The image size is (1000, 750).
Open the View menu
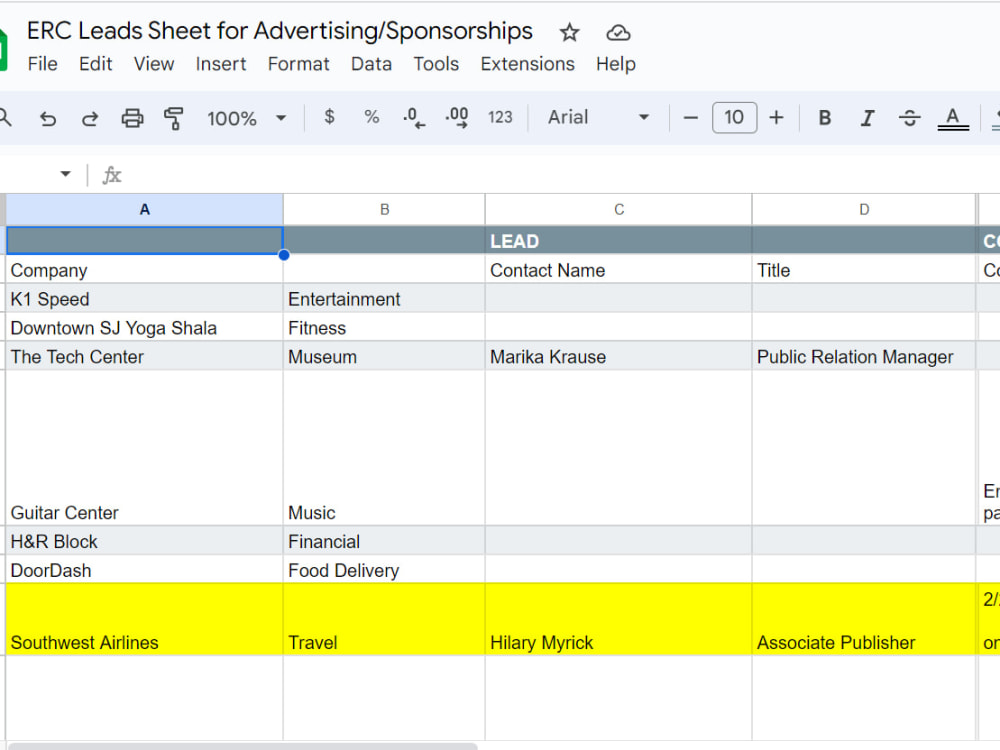[x=154, y=64]
